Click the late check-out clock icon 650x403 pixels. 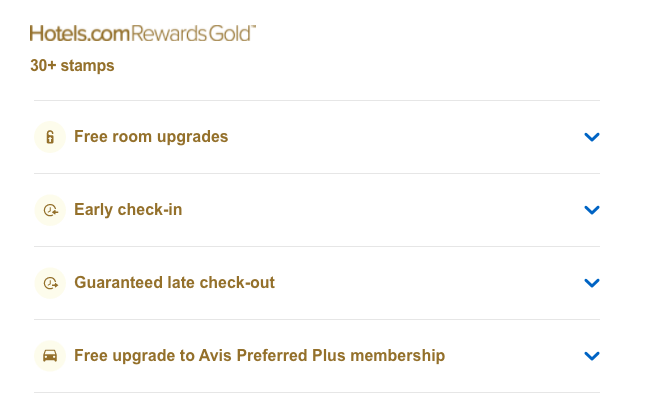click(x=50, y=283)
